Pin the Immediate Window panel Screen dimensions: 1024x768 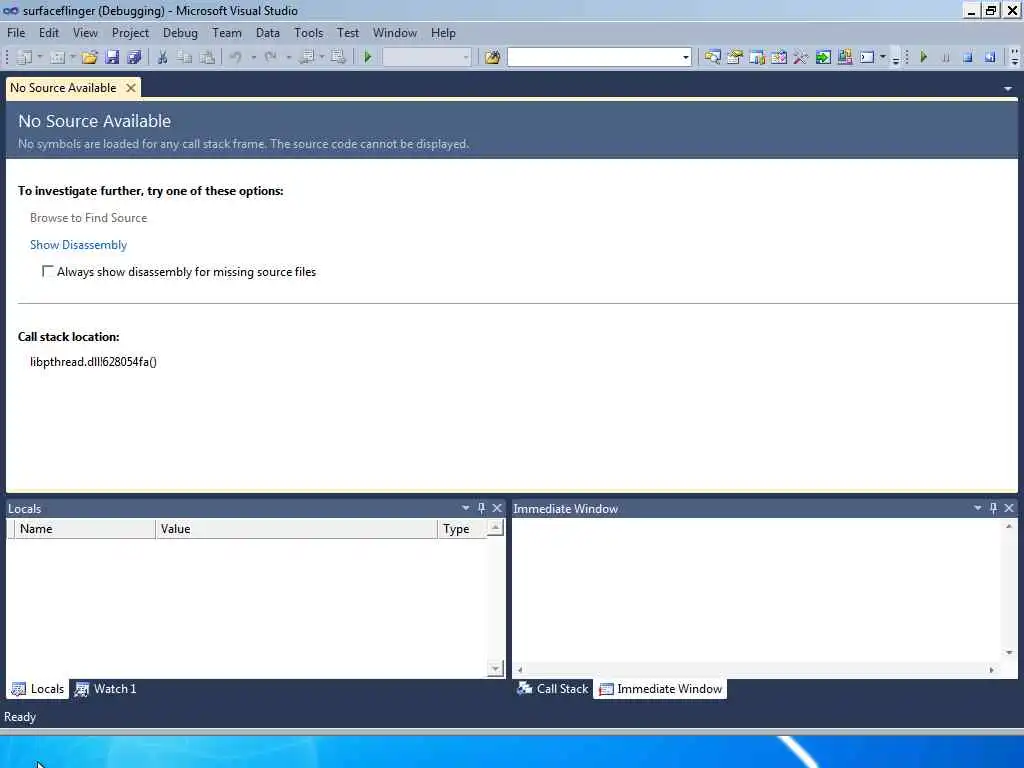(x=993, y=508)
